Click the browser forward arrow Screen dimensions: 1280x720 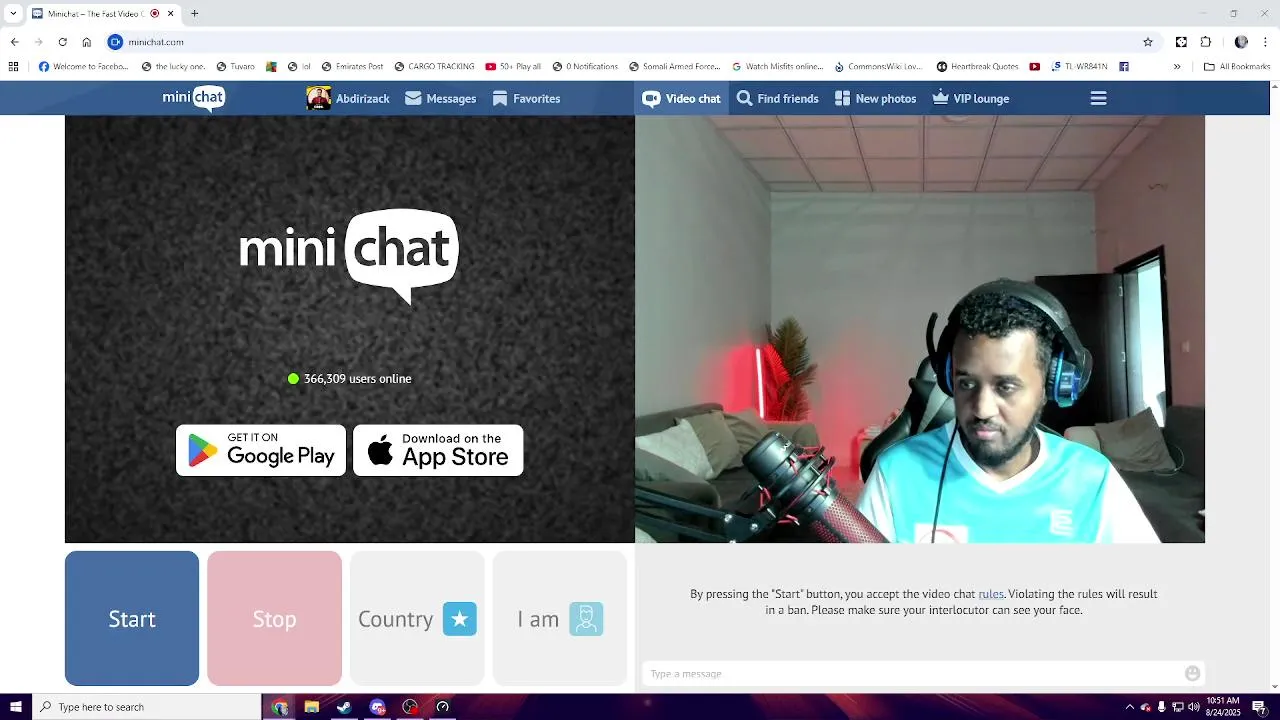point(38,42)
